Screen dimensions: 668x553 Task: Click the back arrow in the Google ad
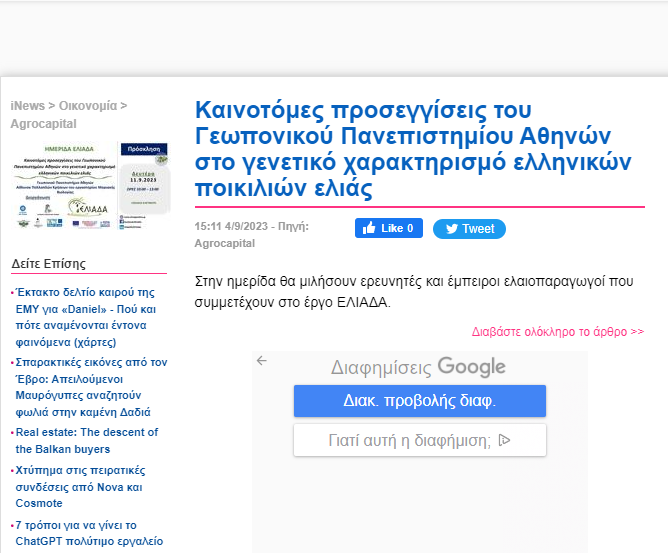click(x=262, y=361)
